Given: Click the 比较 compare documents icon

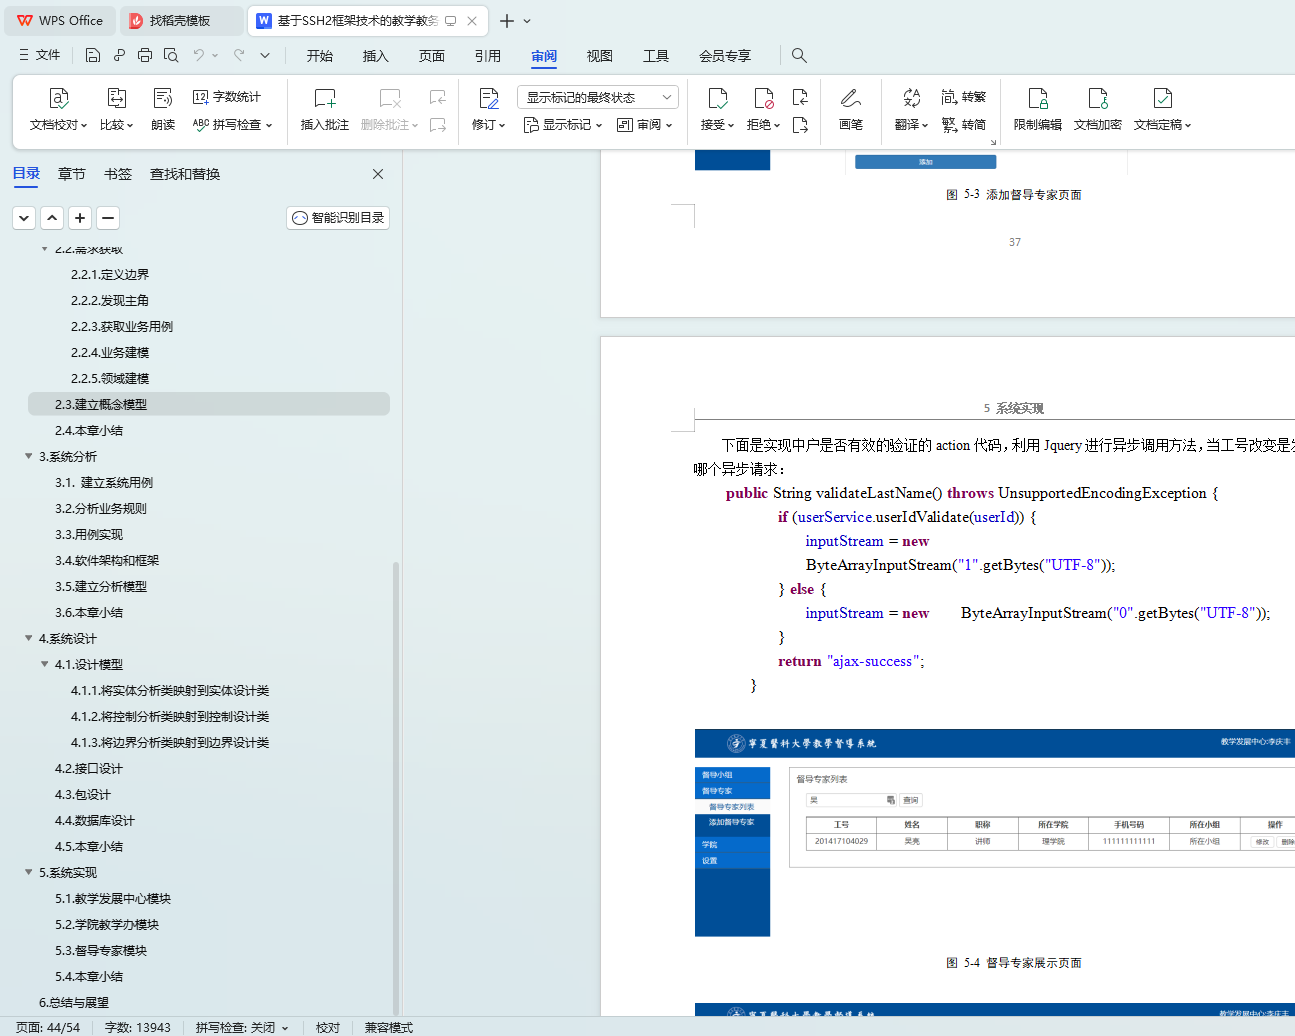Looking at the screenshot, I should click(x=117, y=98).
